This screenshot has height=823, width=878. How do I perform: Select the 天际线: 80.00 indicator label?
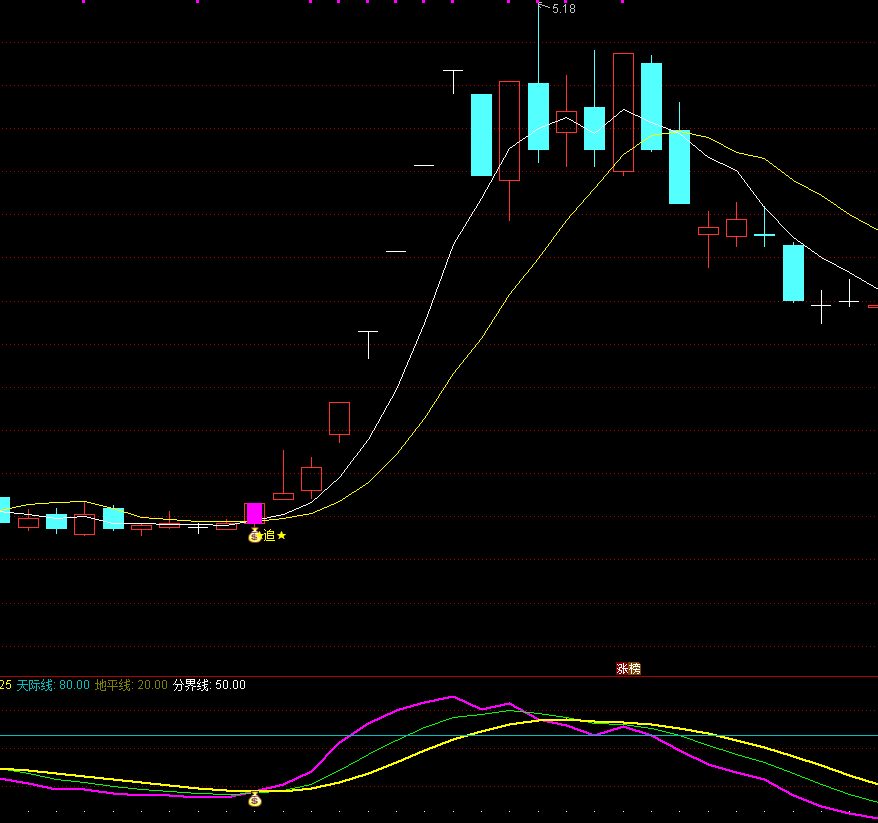(53, 685)
